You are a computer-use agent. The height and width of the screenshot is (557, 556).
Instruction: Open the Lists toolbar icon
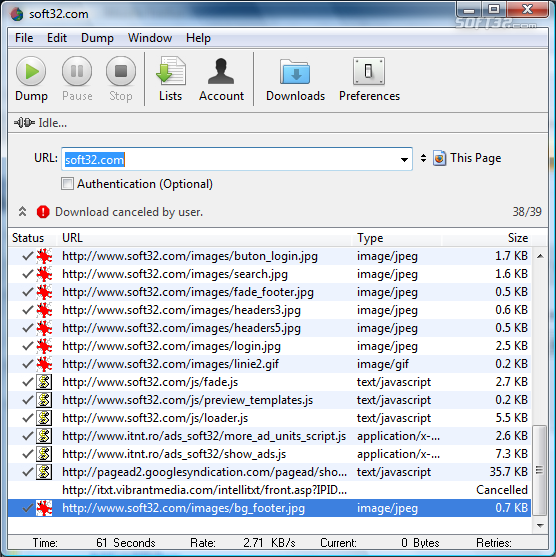click(x=171, y=71)
